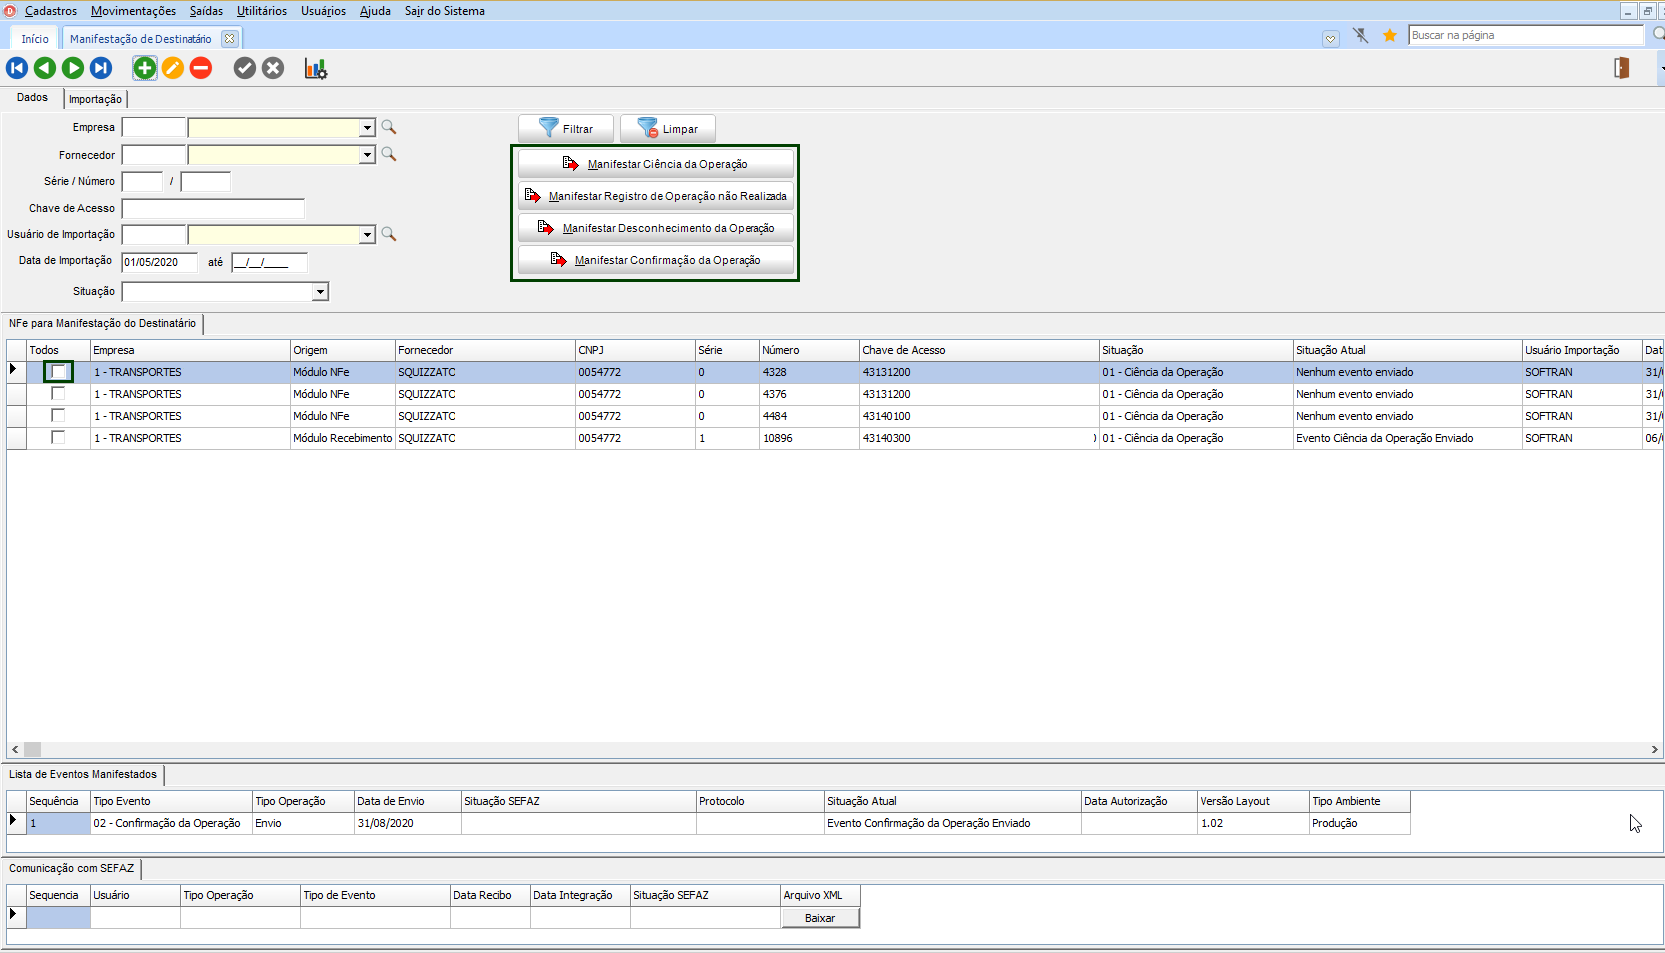Click the Filtrar button
Image resolution: width=1665 pixels, height=953 pixels.
566,129
